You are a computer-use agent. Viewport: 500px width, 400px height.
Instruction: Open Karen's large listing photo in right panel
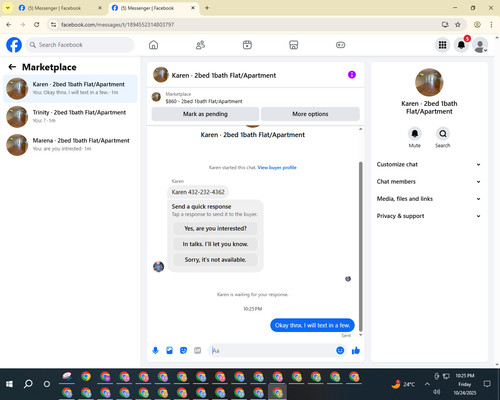(x=429, y=82)
